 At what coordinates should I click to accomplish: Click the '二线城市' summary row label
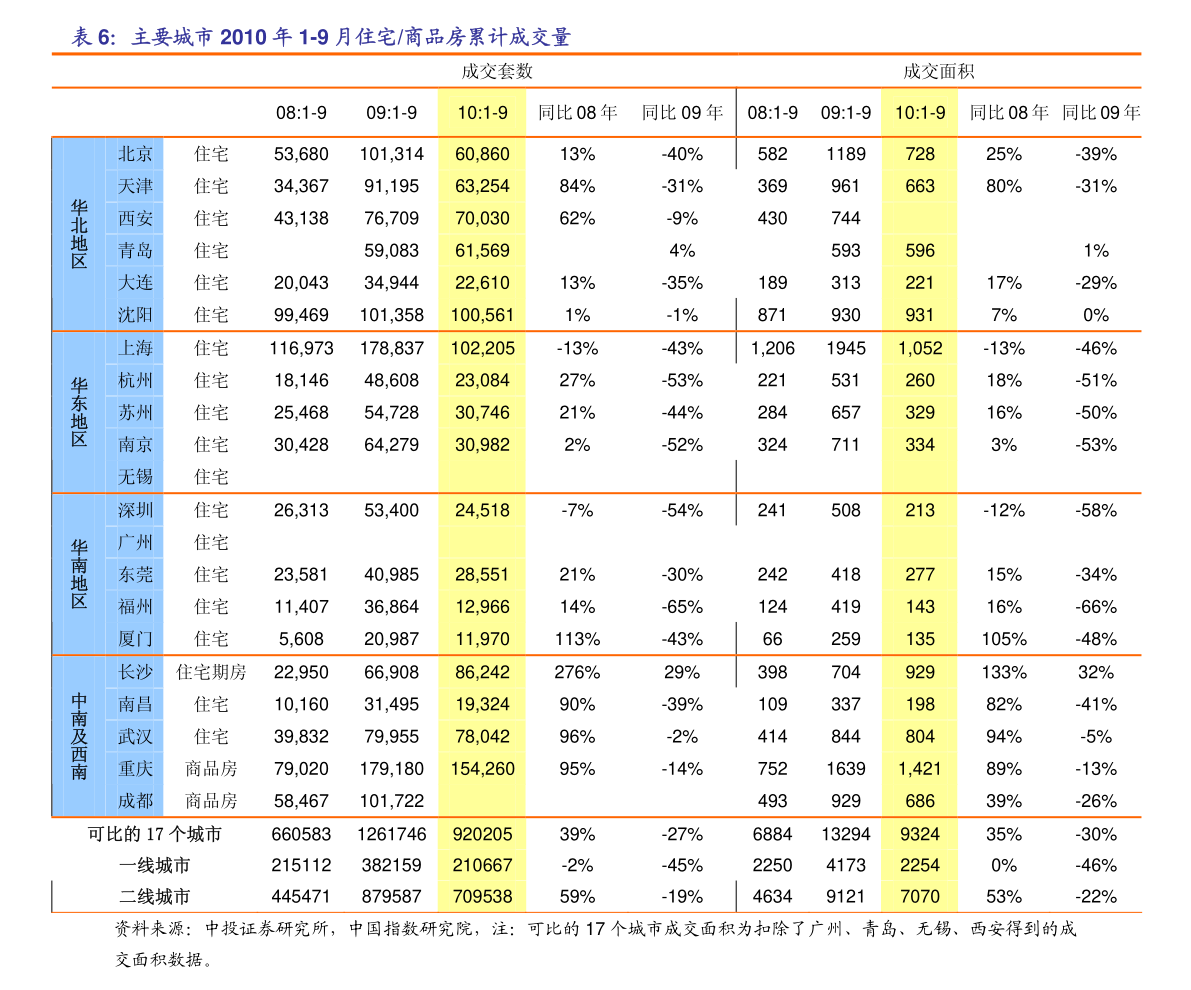coord(154,897)
